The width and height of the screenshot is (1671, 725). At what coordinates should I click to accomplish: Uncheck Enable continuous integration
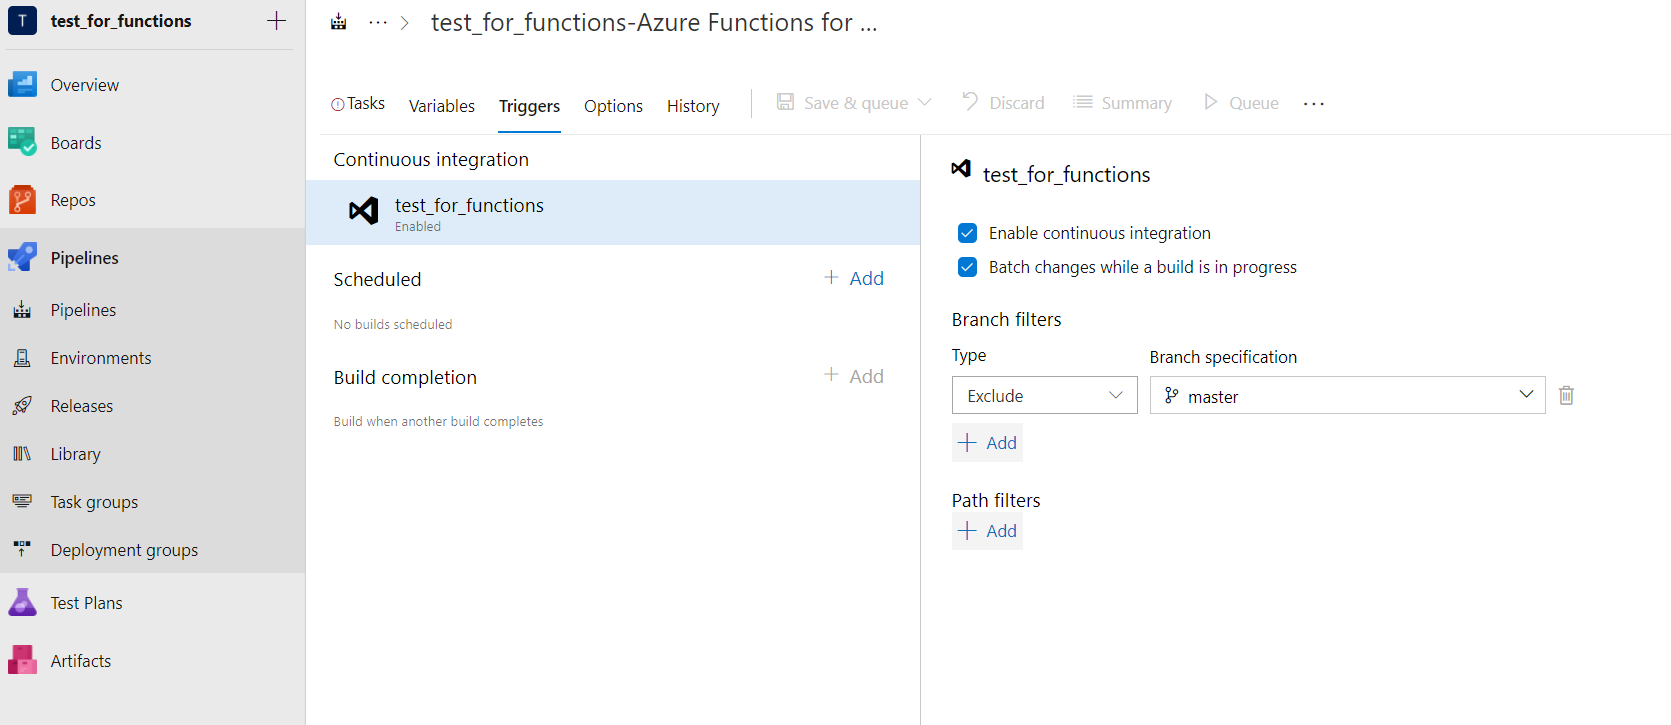click(967, 233)
